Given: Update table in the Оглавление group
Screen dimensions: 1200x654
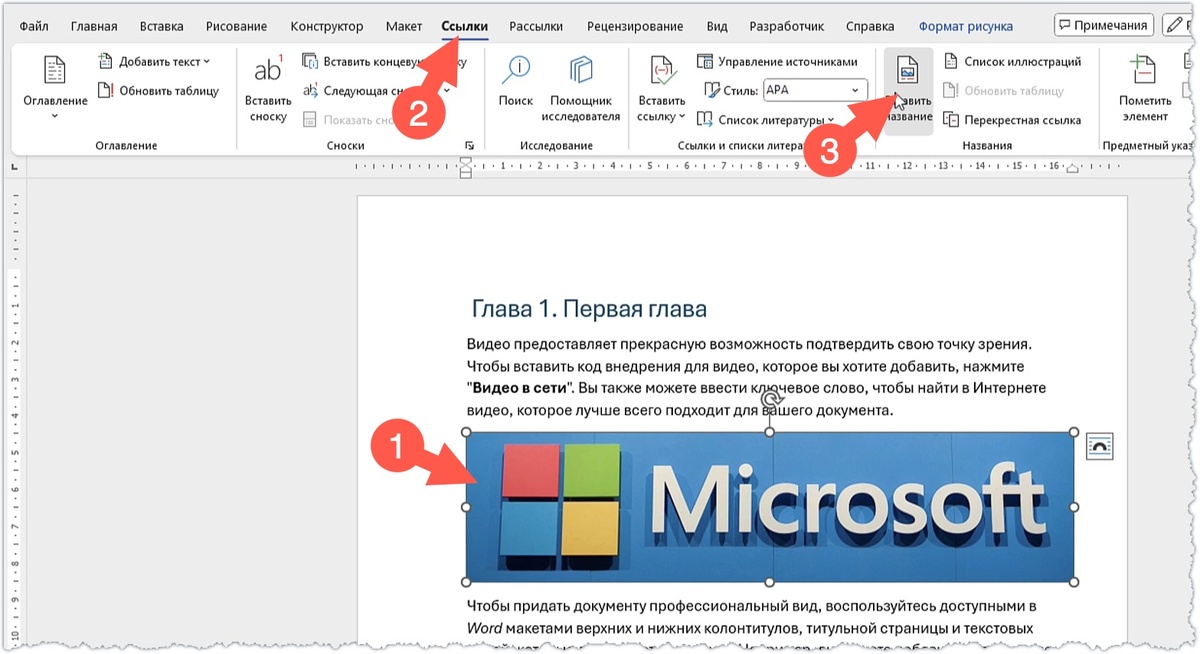Looking at the screenshot, I should [158, 91].
